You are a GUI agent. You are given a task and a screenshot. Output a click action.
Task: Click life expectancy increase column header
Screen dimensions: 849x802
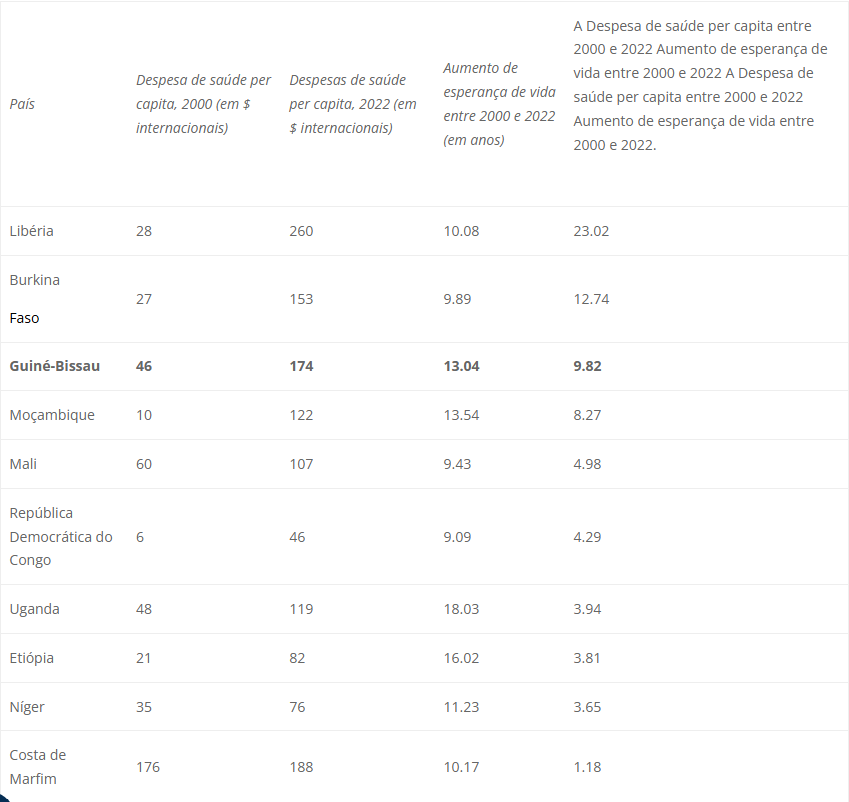pyautogui.click(x=499, y=104)
